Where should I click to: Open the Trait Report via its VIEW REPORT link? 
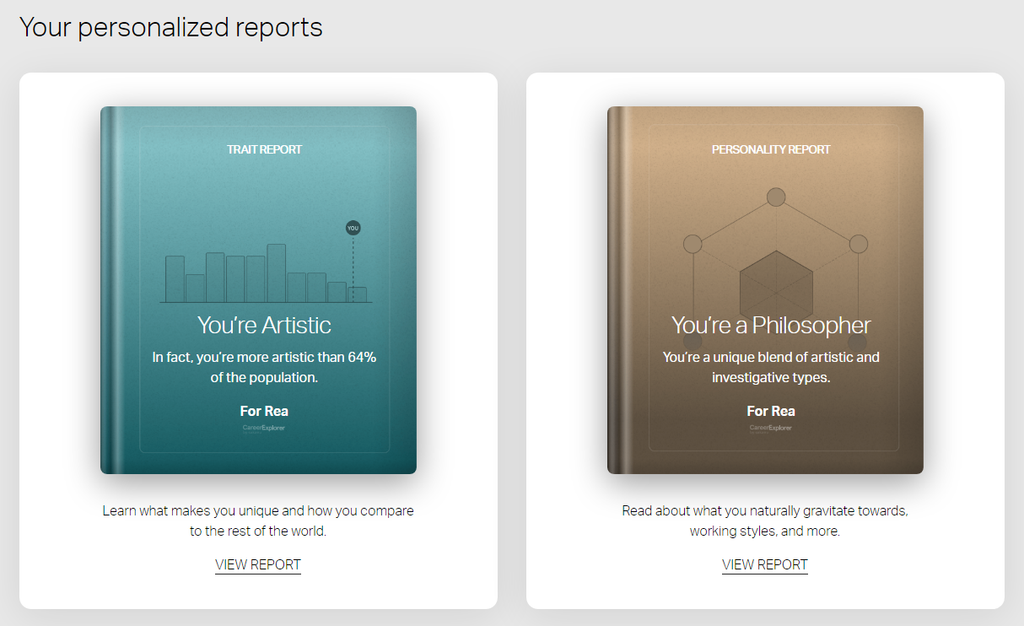(x=258, y=564)
